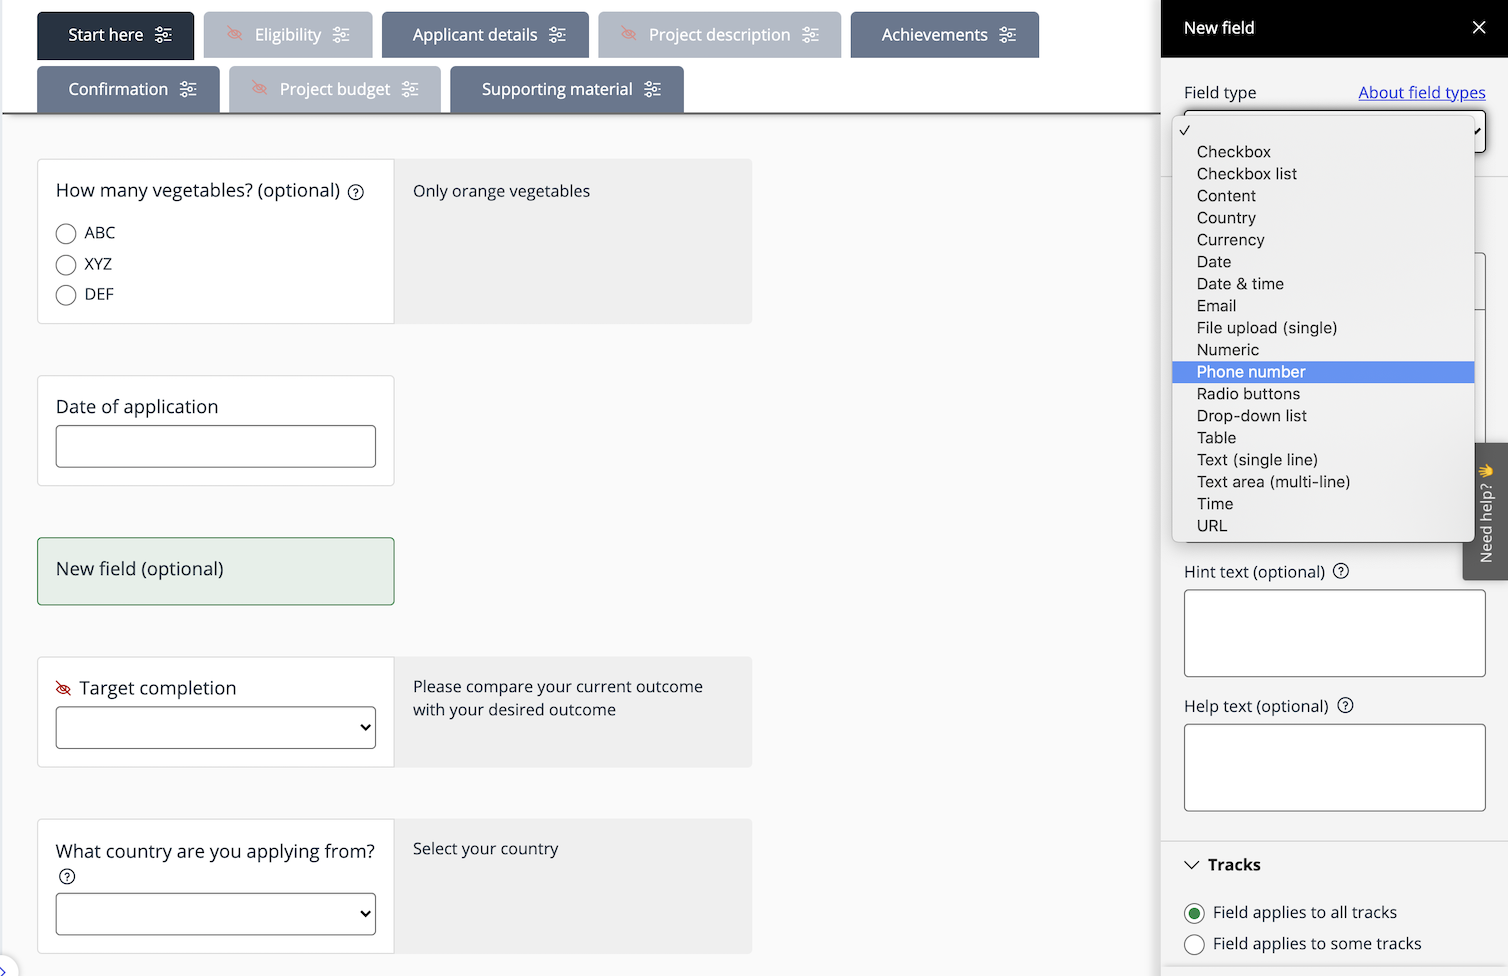Click help icon next to Help text
Viewport: 1508px width, 976px height.
tap(1345, 705)
